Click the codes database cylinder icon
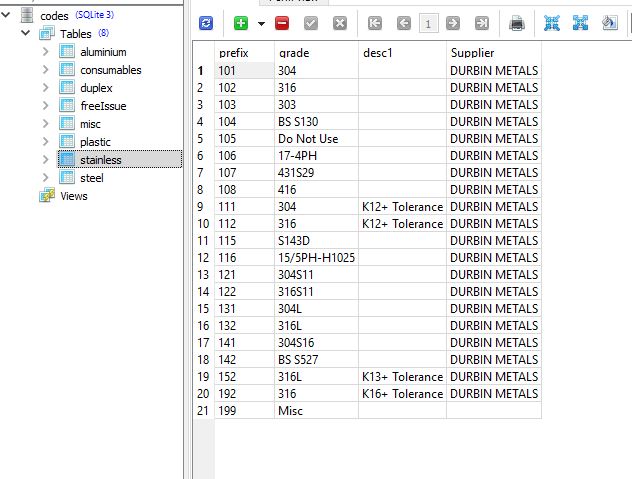Image resolution: width=632 pixels, height=479 pixels. tap(27, 15)
